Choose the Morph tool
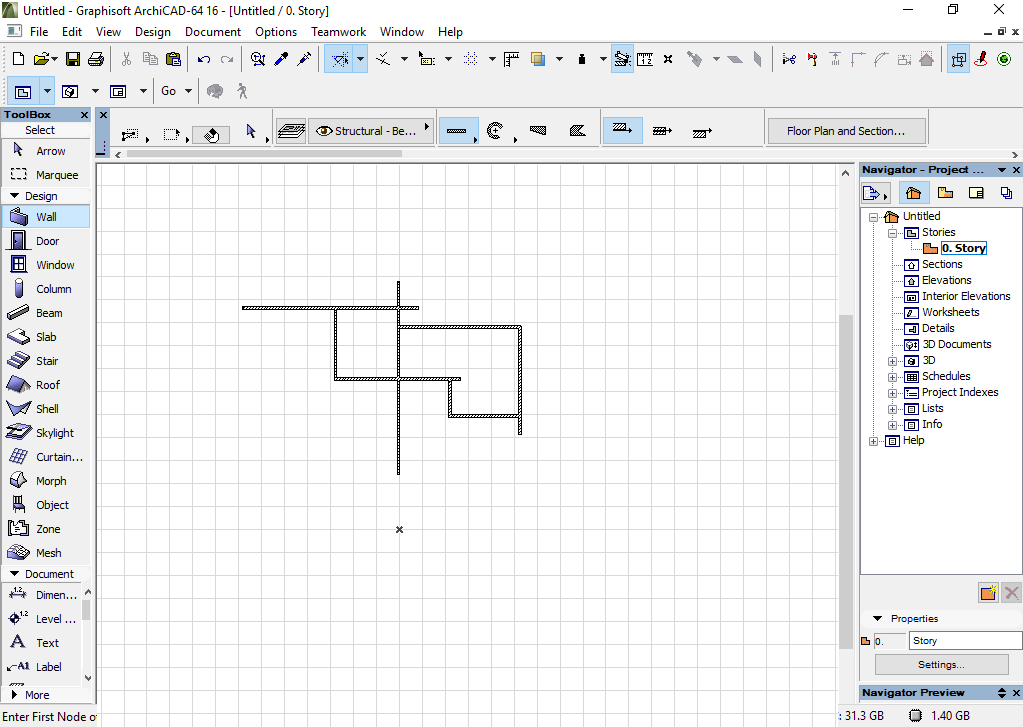The height and width of the screenshot is (727, 1023). 50,481
